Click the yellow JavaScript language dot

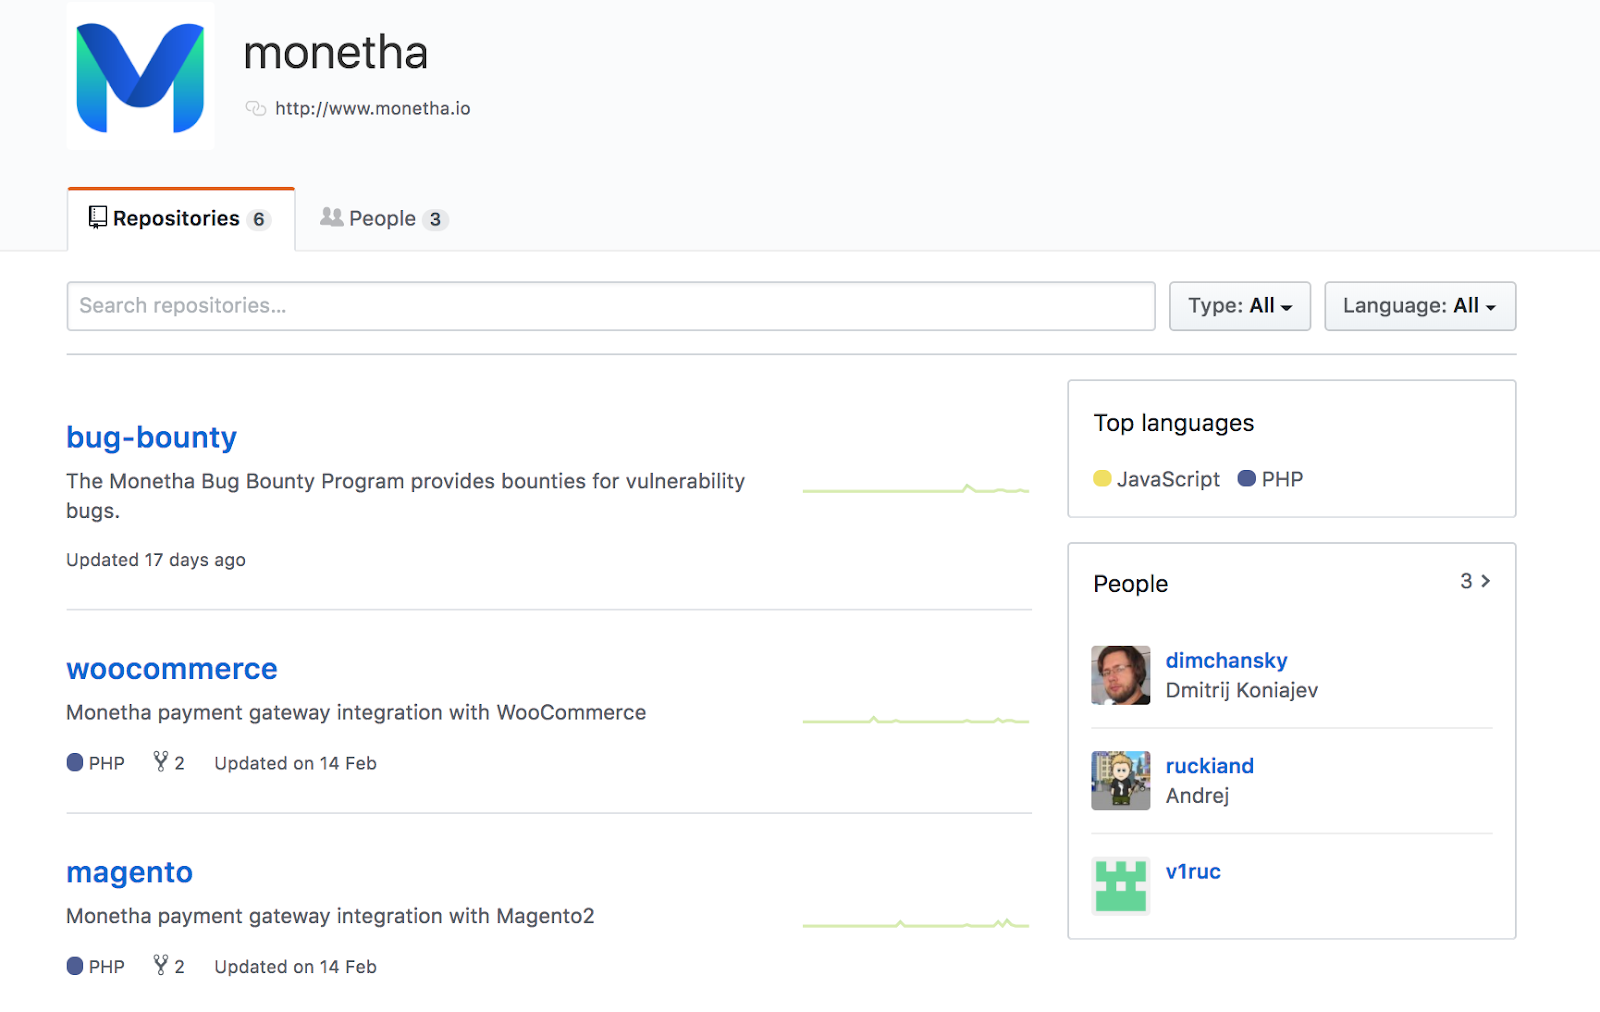tap(1102, 479)
